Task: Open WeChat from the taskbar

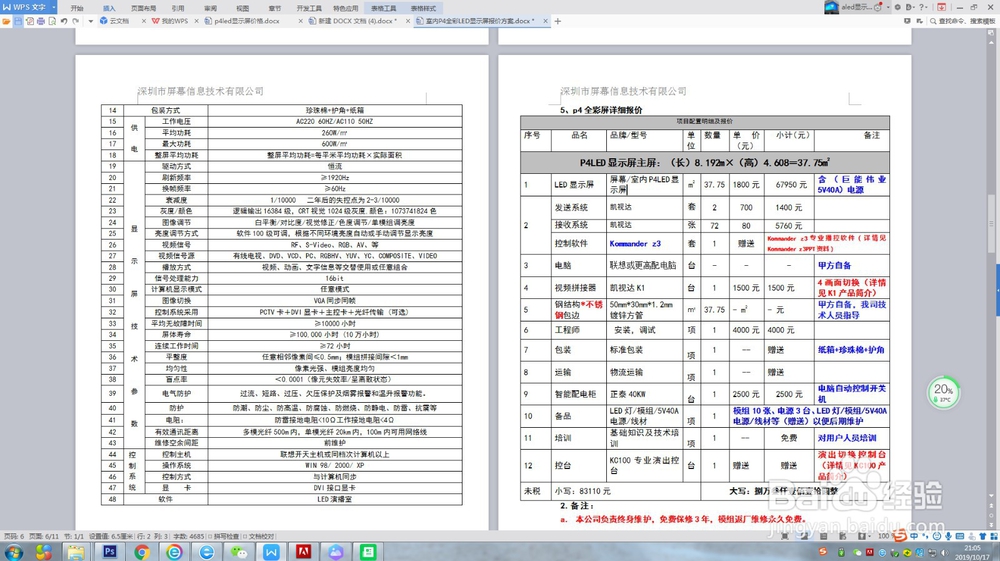Action: click(239, 552)
